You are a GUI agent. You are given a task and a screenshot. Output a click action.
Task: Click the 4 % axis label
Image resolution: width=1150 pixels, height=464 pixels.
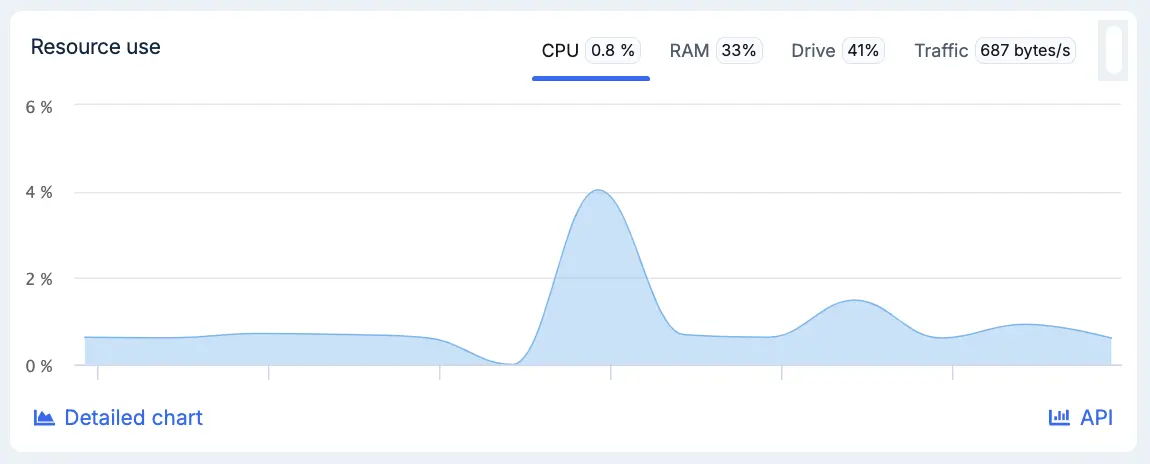tap(41, 193)
